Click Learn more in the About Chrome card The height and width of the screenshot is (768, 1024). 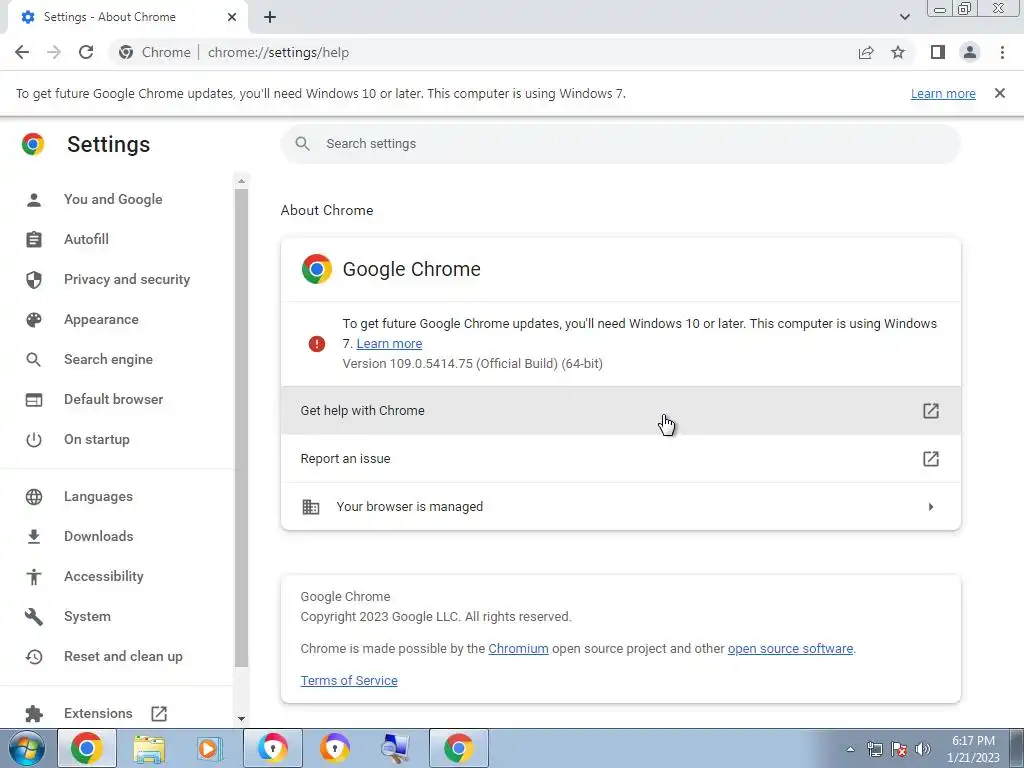click(x=389, y=344)
